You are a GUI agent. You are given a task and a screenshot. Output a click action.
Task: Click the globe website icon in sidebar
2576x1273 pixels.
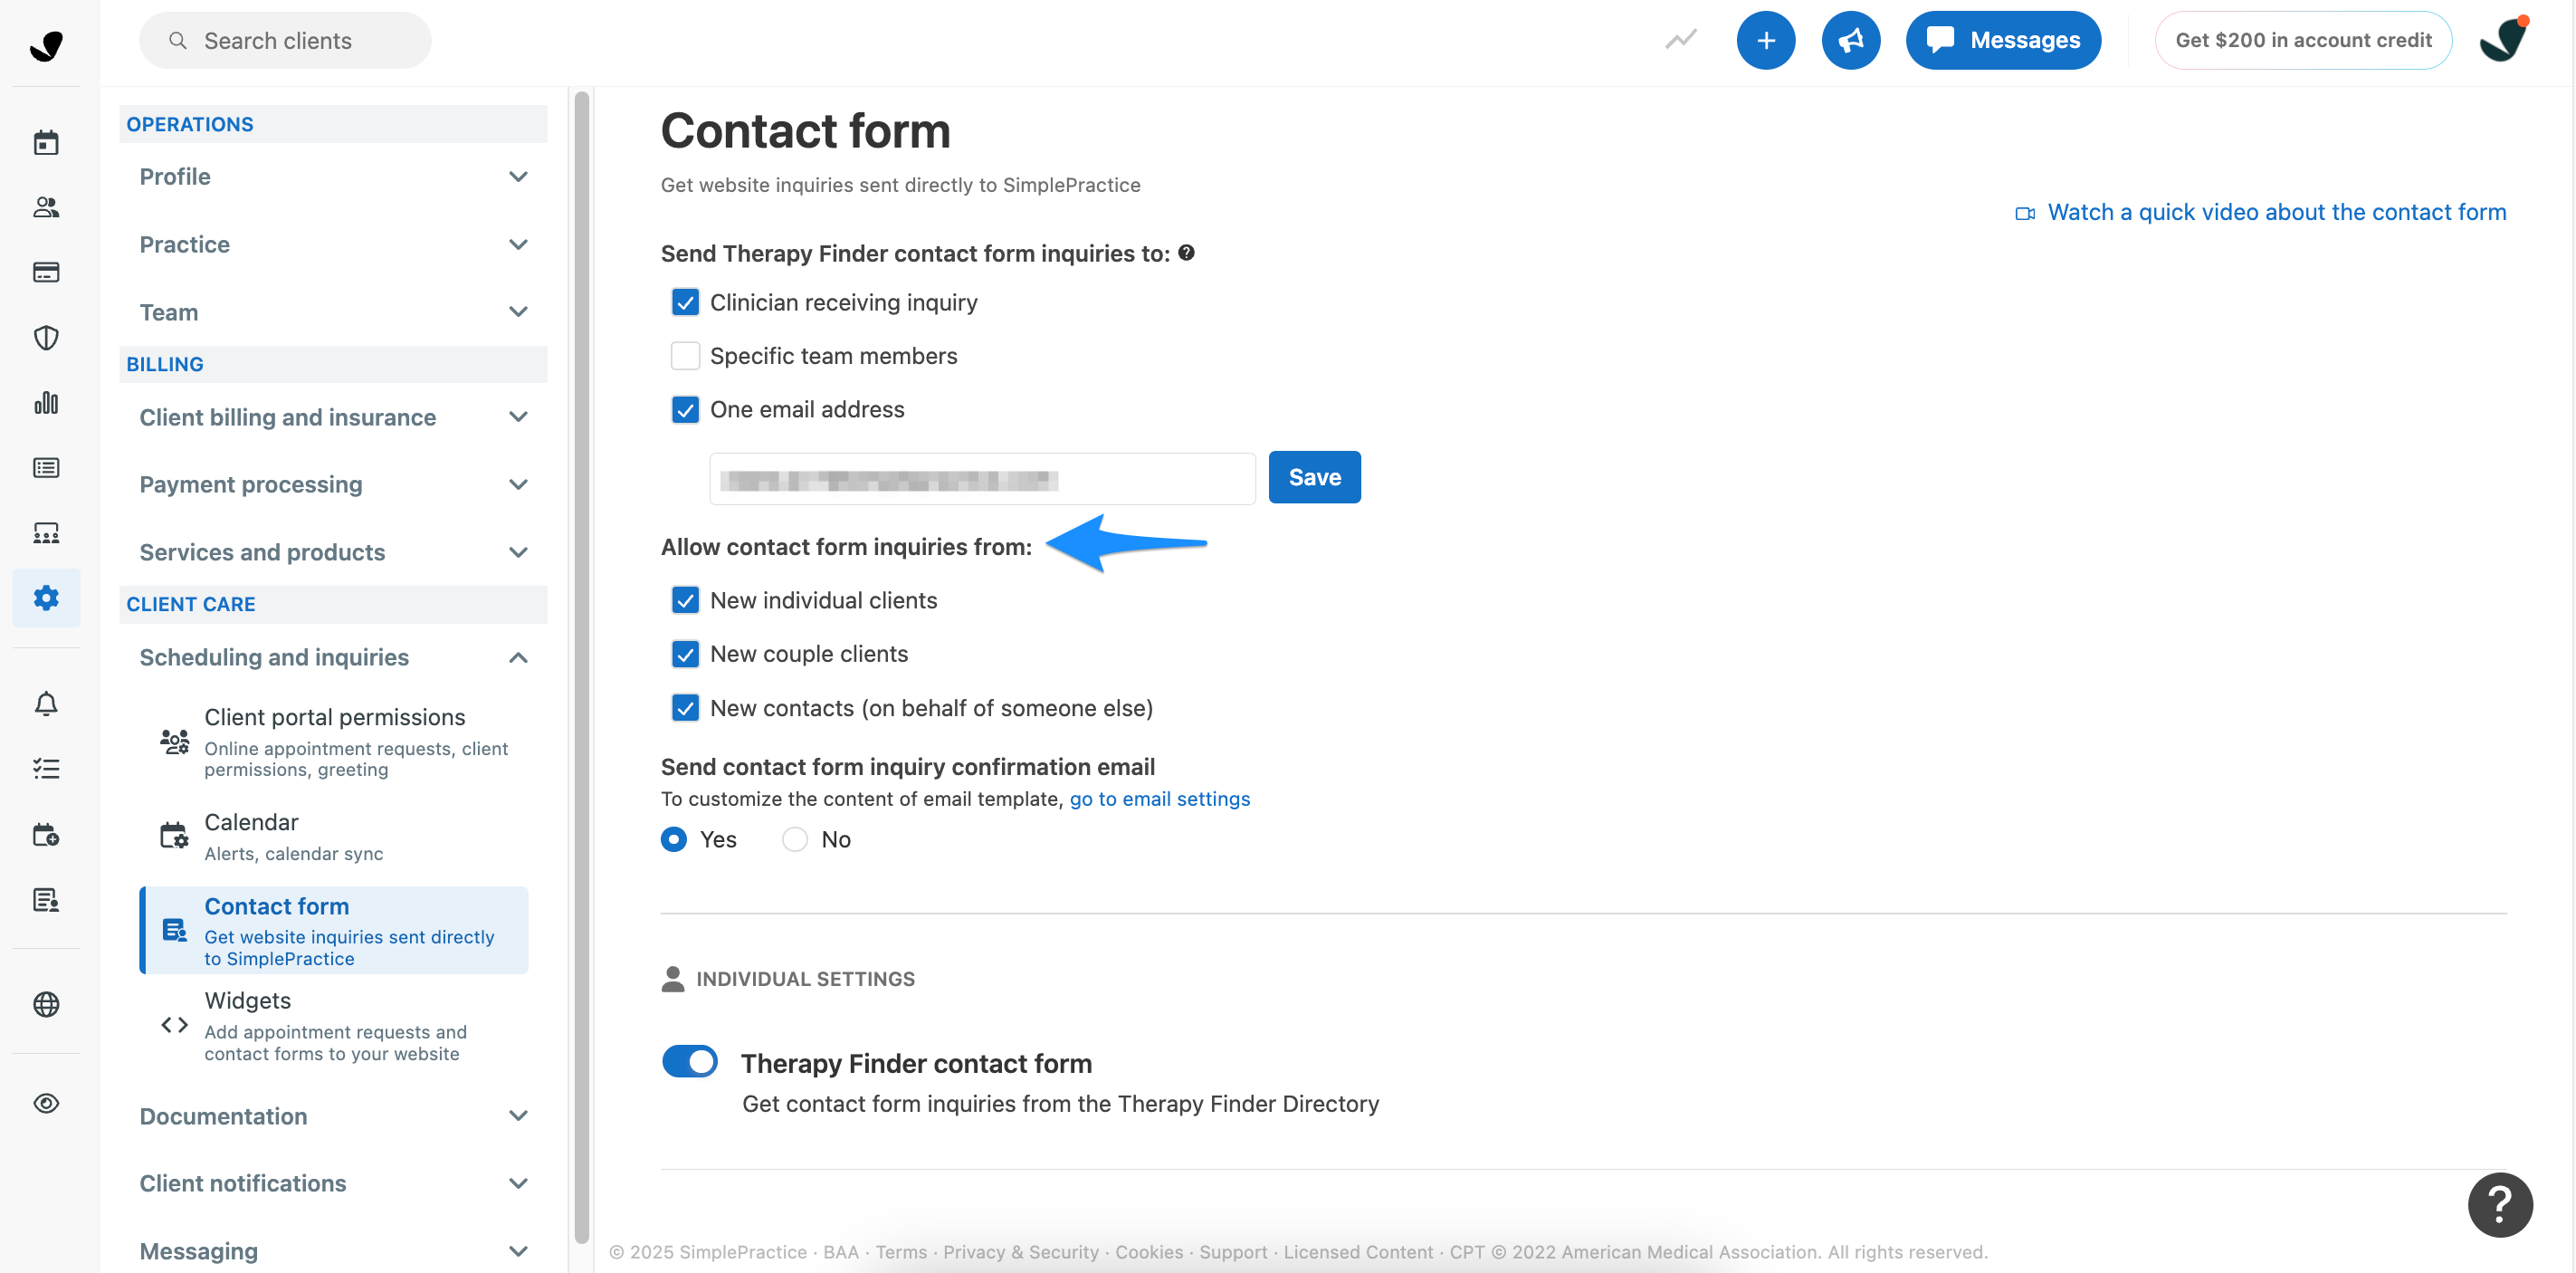coord(46,1003)
